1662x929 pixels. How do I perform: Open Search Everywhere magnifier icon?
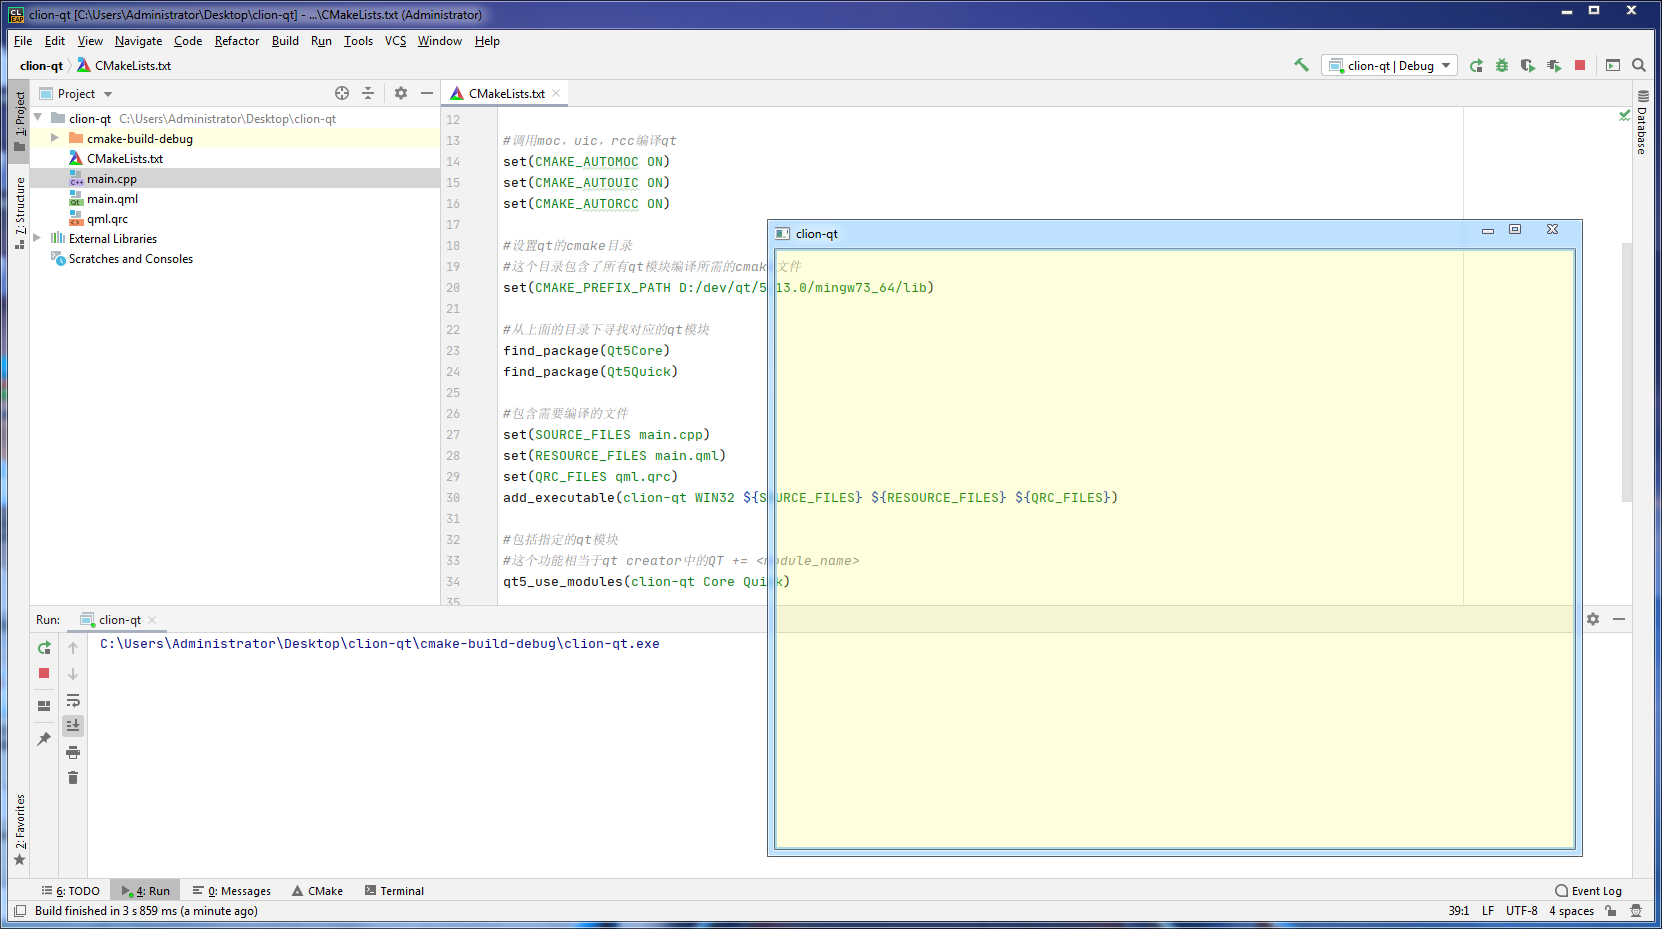click(x=1639, y=65)
